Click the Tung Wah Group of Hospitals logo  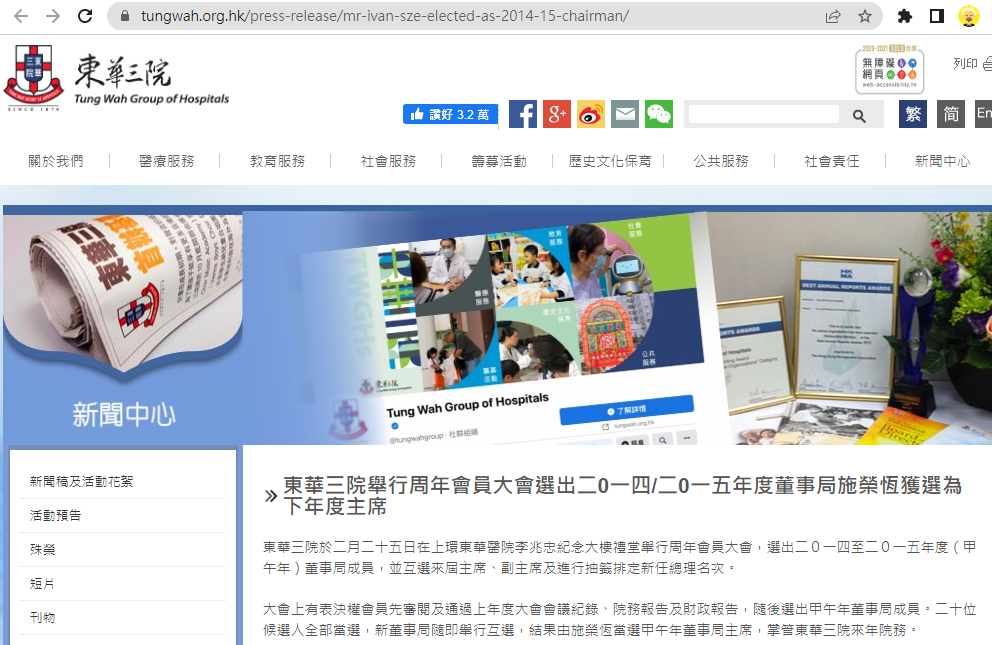click(x=117, y=78)
